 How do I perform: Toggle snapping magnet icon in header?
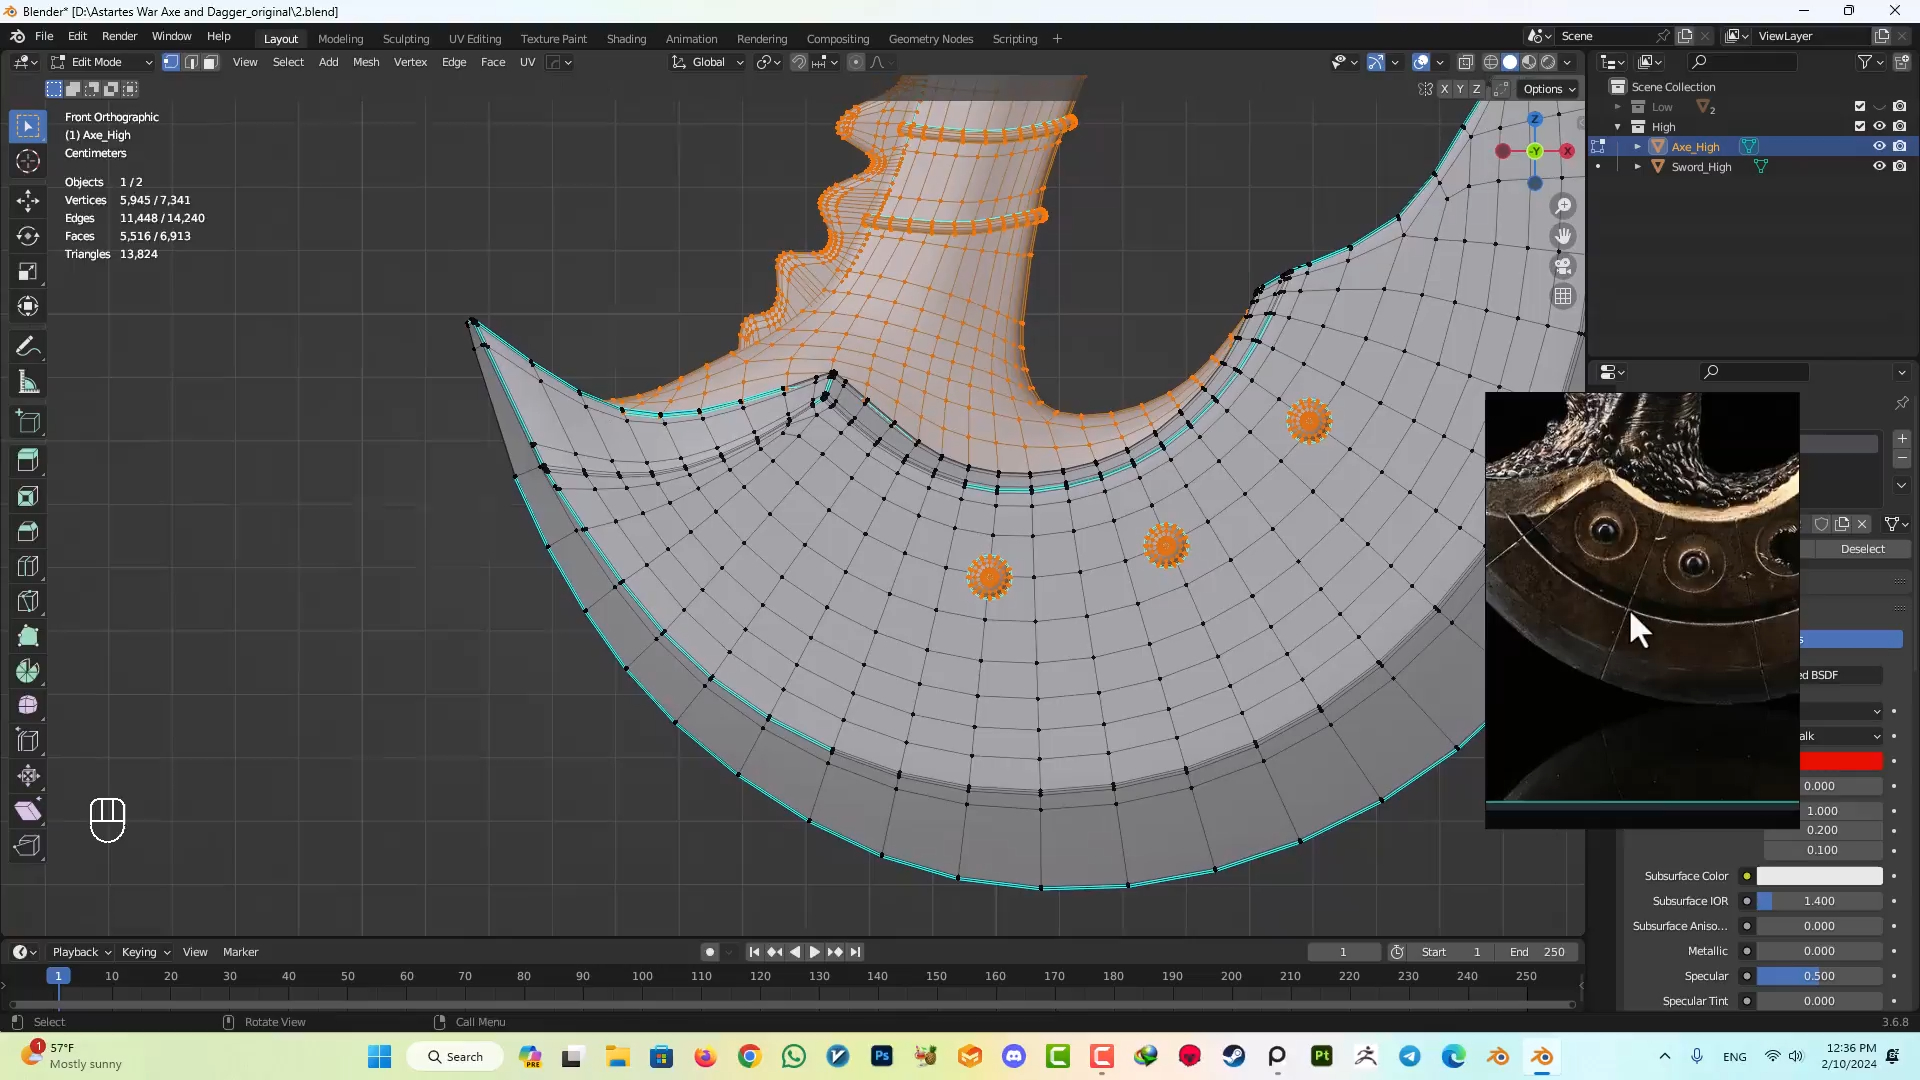(799, 61)
